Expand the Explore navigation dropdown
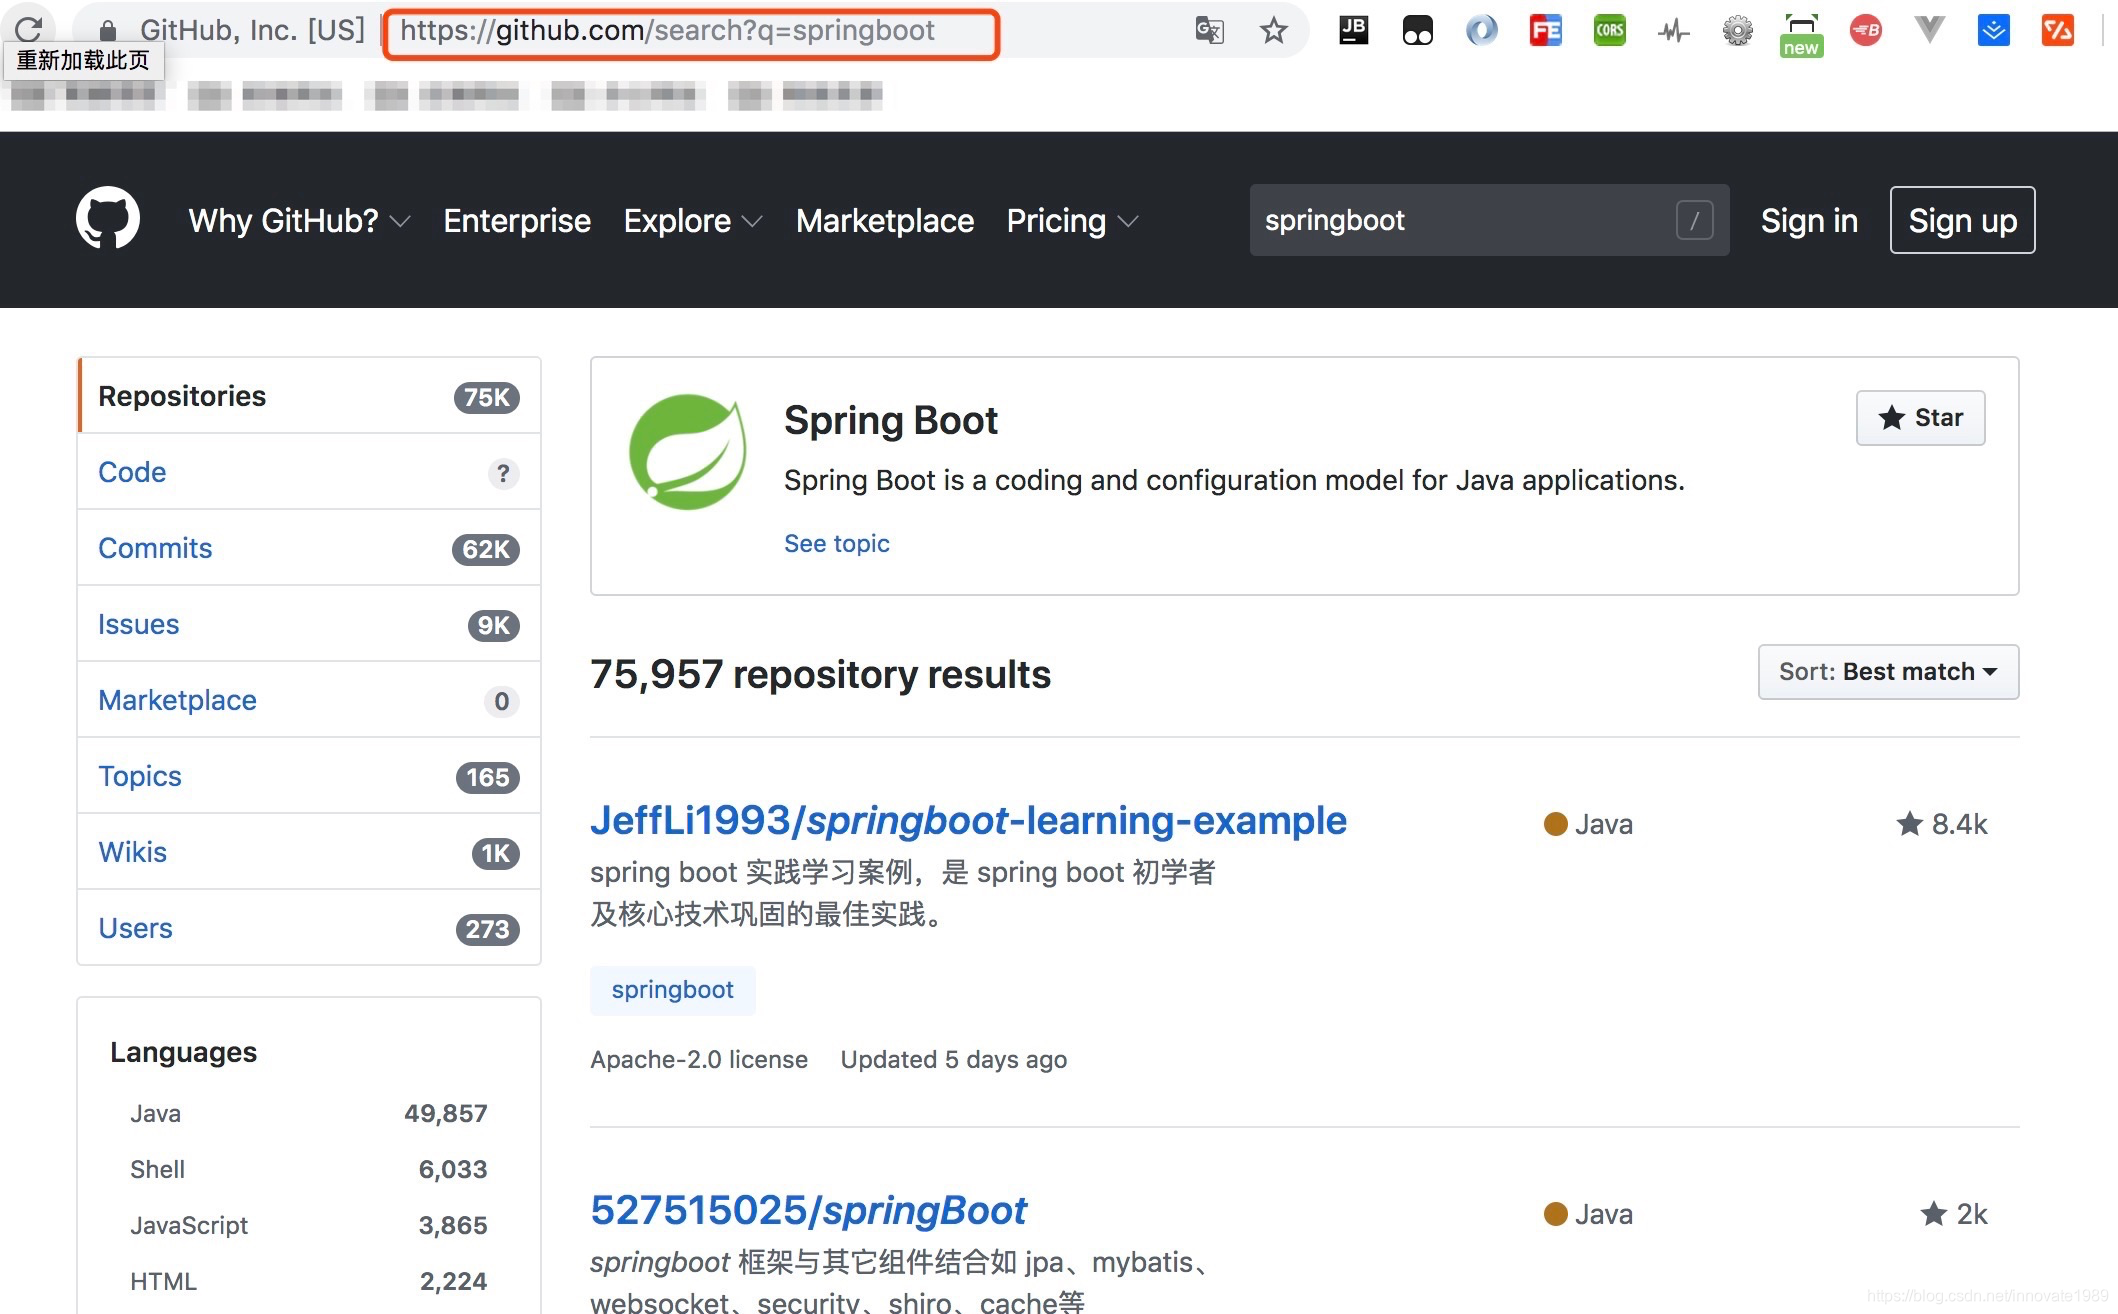The image size is (2118, 1314). 692,220
